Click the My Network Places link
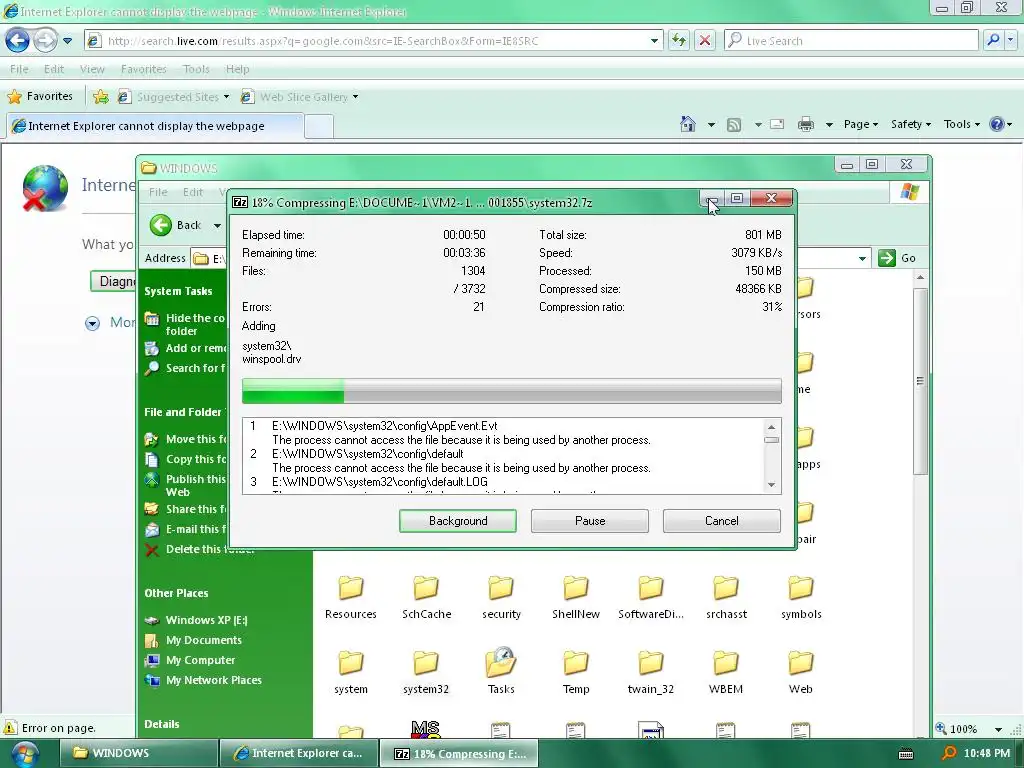 [214, 680]
